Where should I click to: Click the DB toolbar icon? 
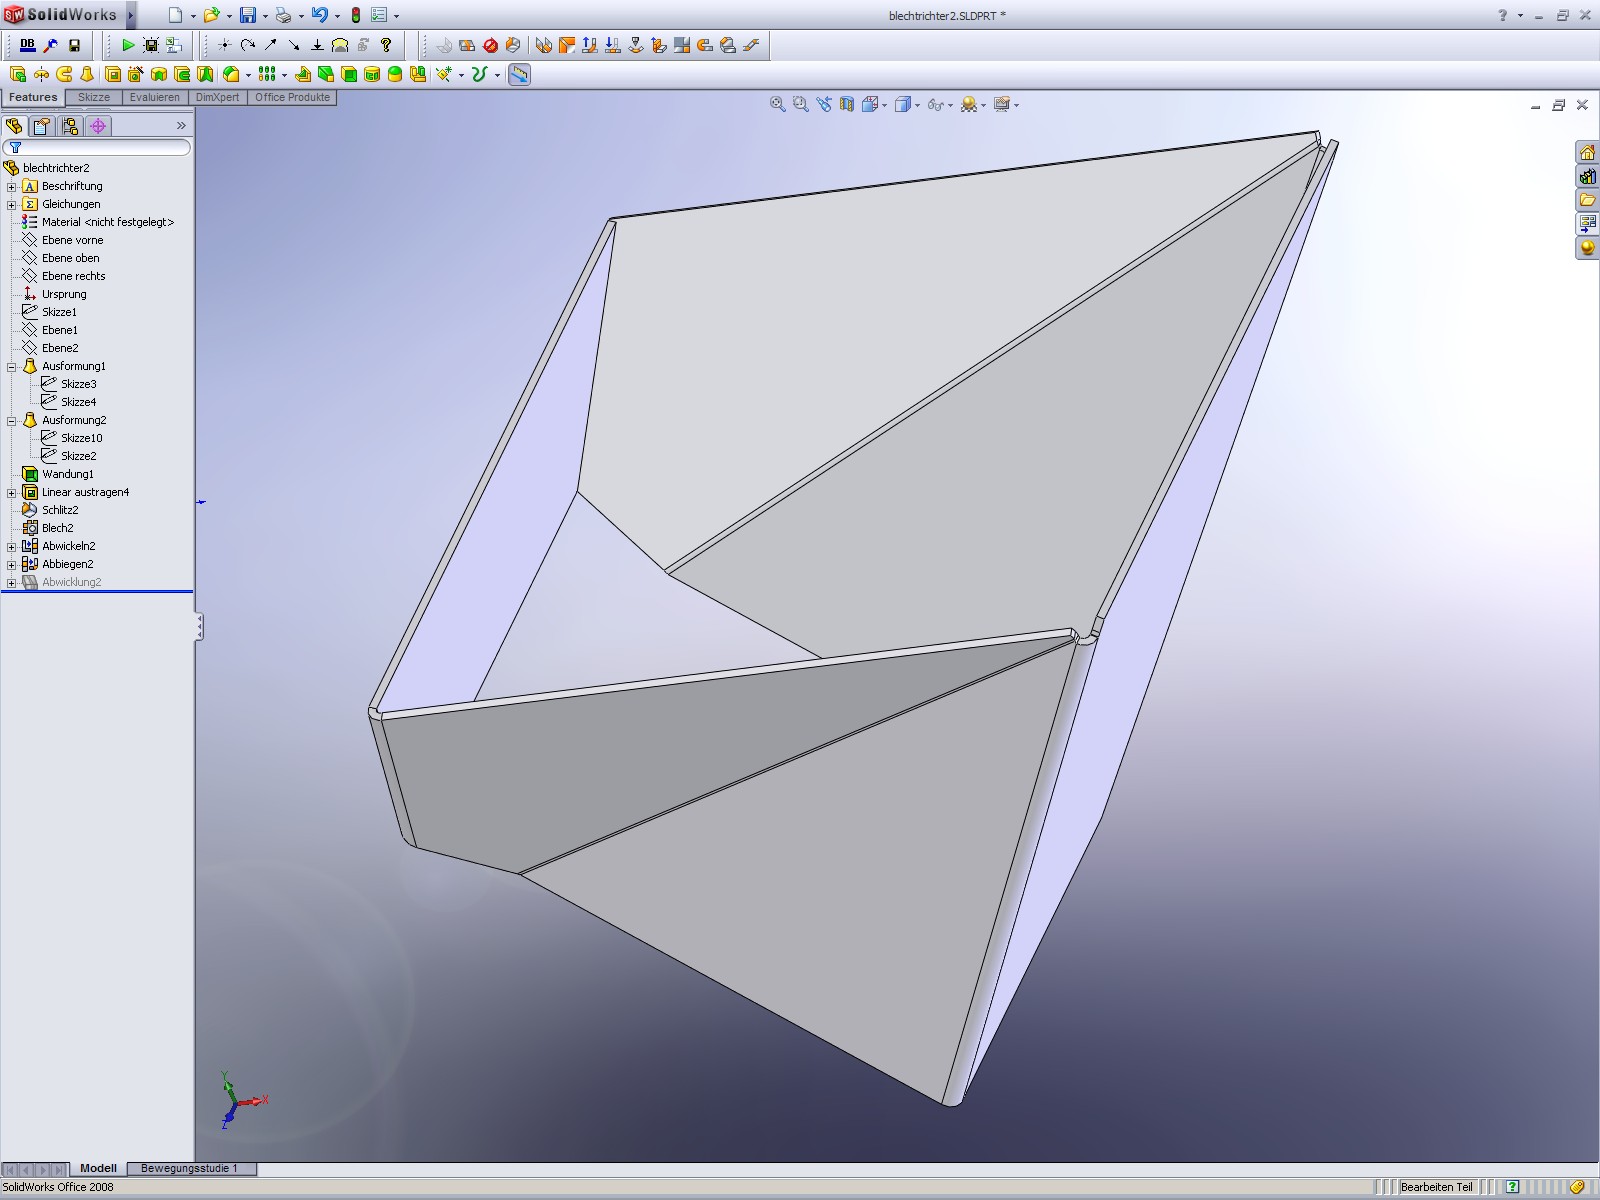coord(27,45)
